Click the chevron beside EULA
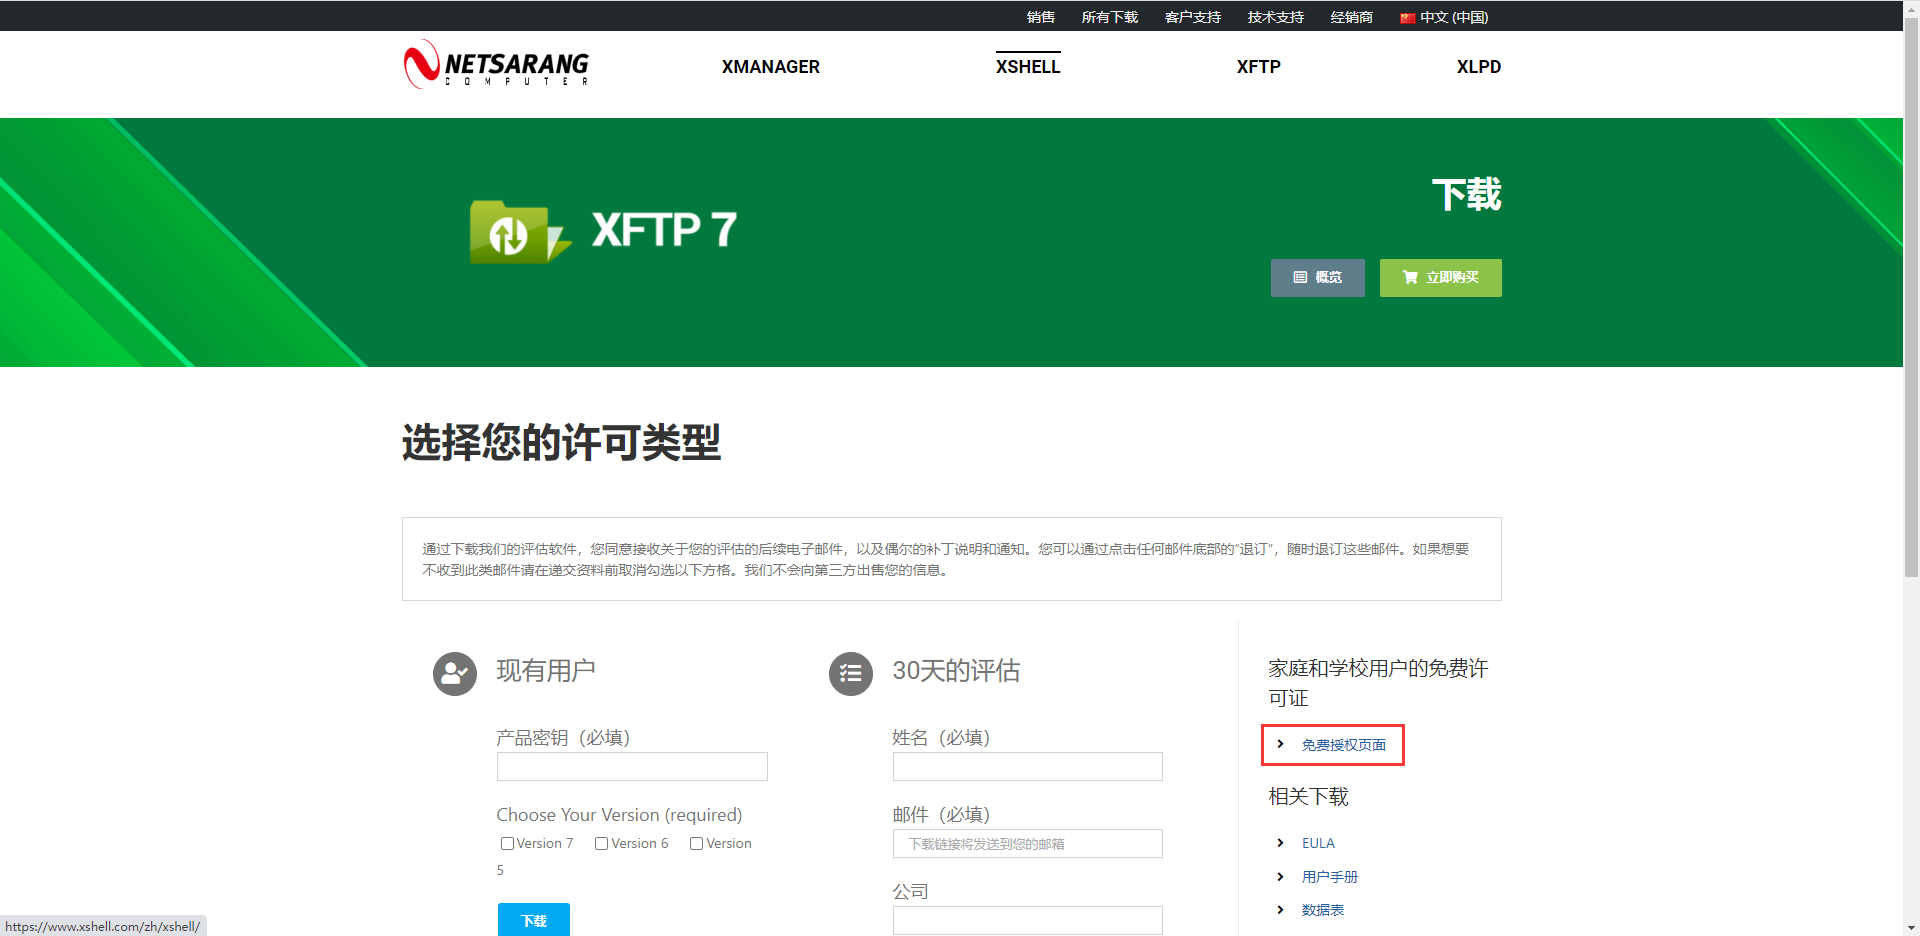 coord(1280,843)
